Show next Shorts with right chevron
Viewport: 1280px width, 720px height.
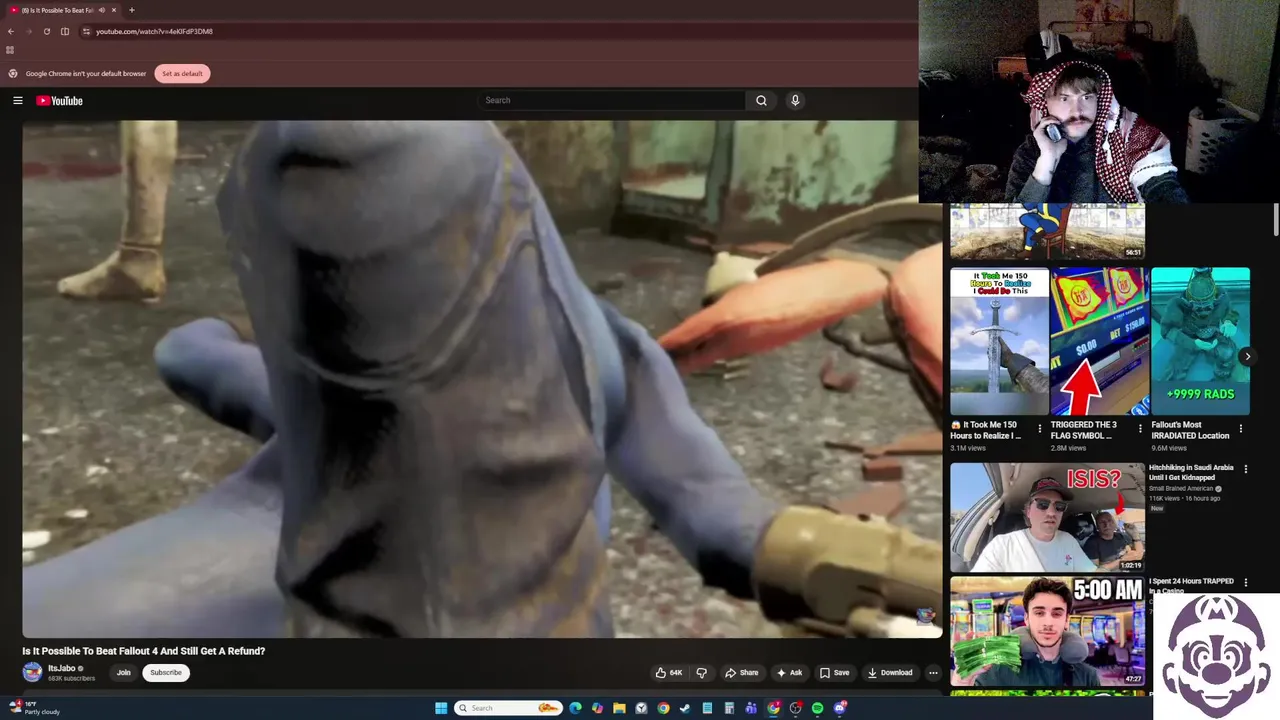[x=1247, y=356]
